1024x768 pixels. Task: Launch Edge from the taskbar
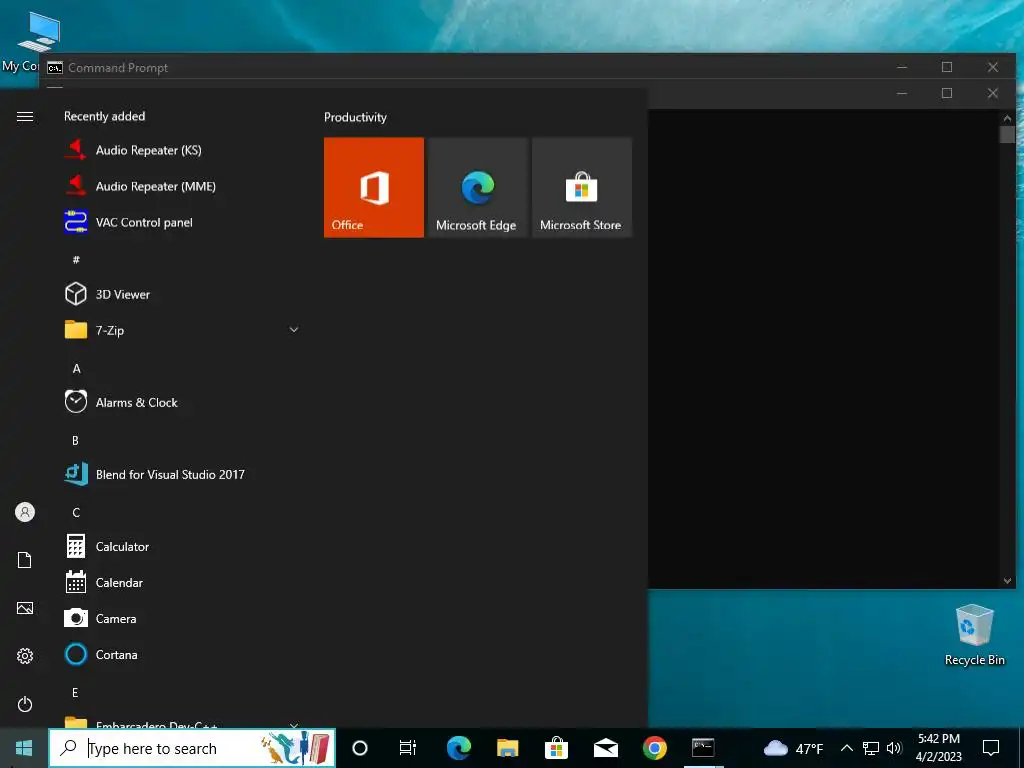point(458,748)
